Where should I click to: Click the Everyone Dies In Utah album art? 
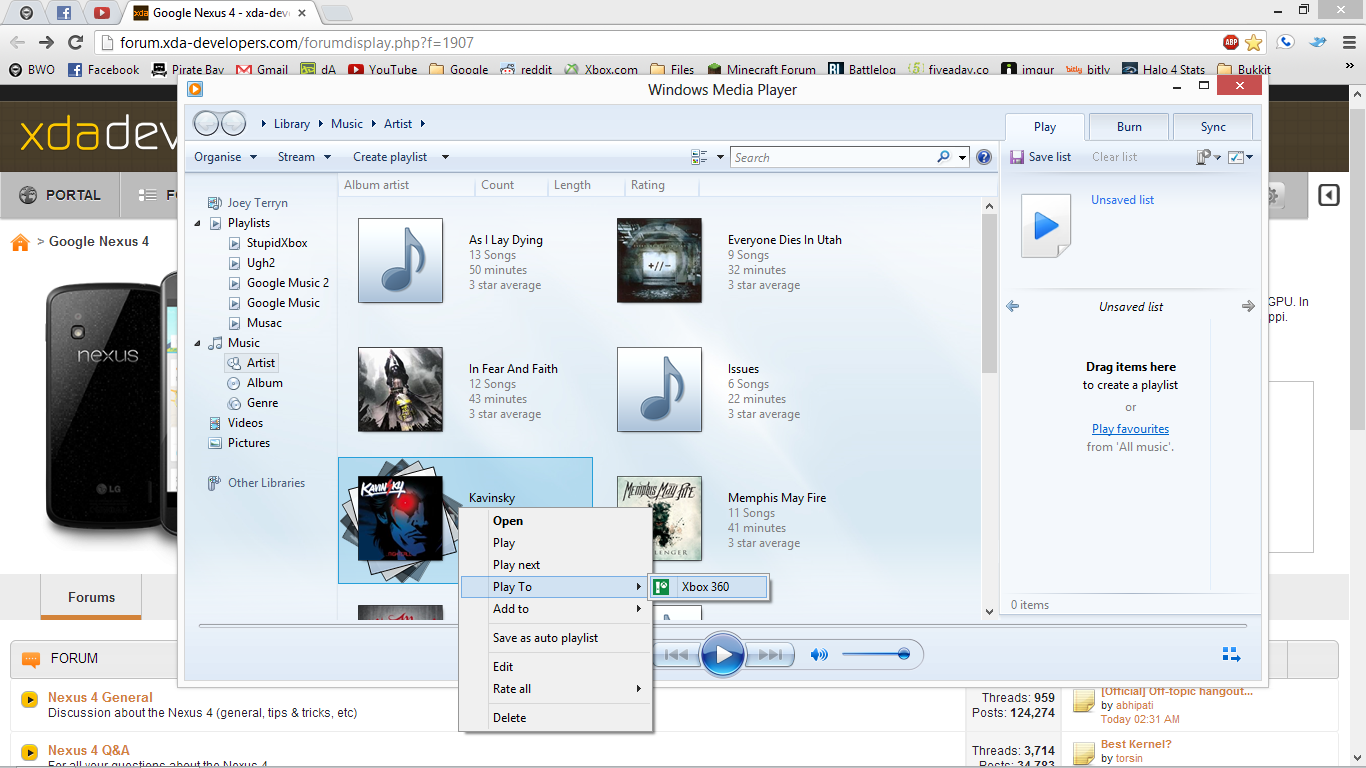[659, 261]
